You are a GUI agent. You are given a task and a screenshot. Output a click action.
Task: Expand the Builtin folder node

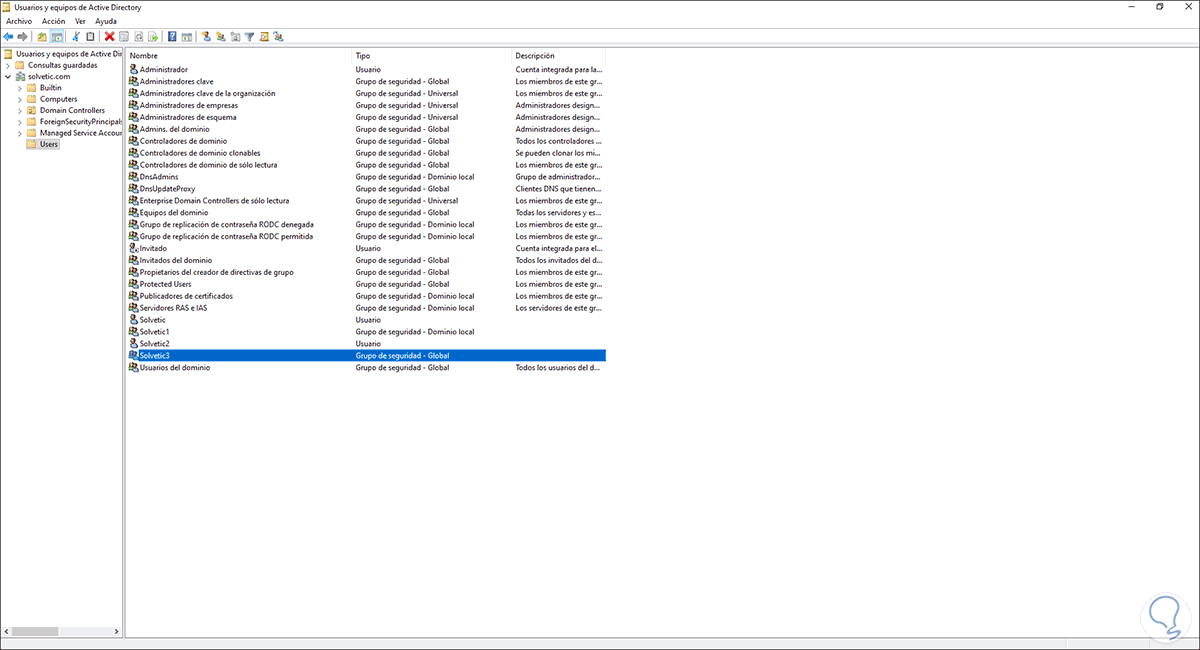[19, 88]
